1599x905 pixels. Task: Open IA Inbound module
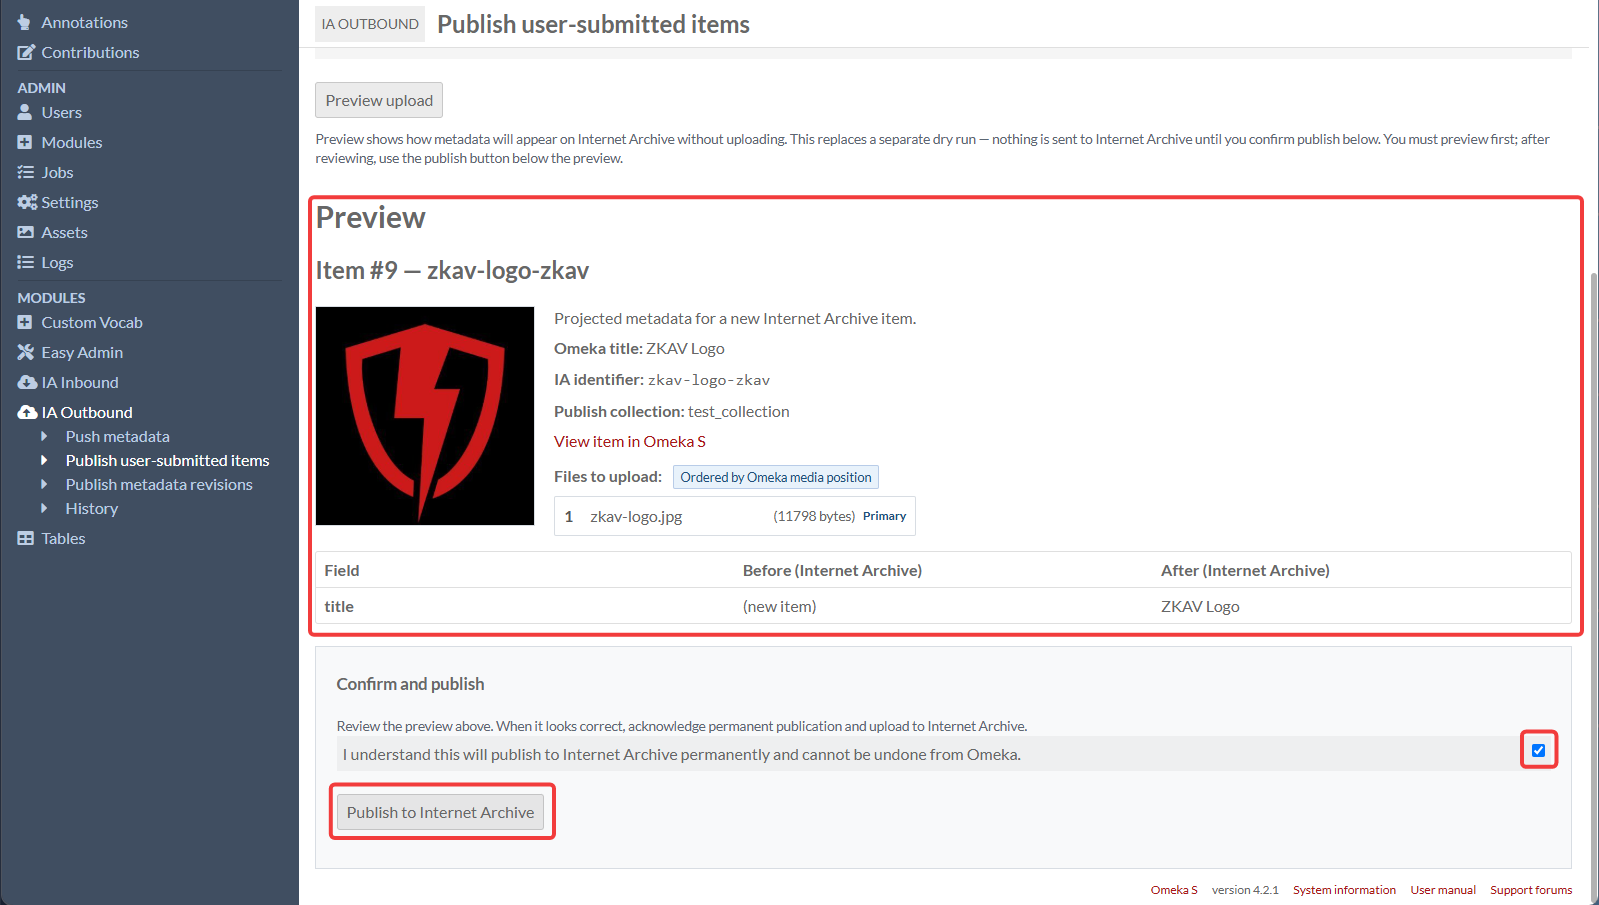coord(80,382)
